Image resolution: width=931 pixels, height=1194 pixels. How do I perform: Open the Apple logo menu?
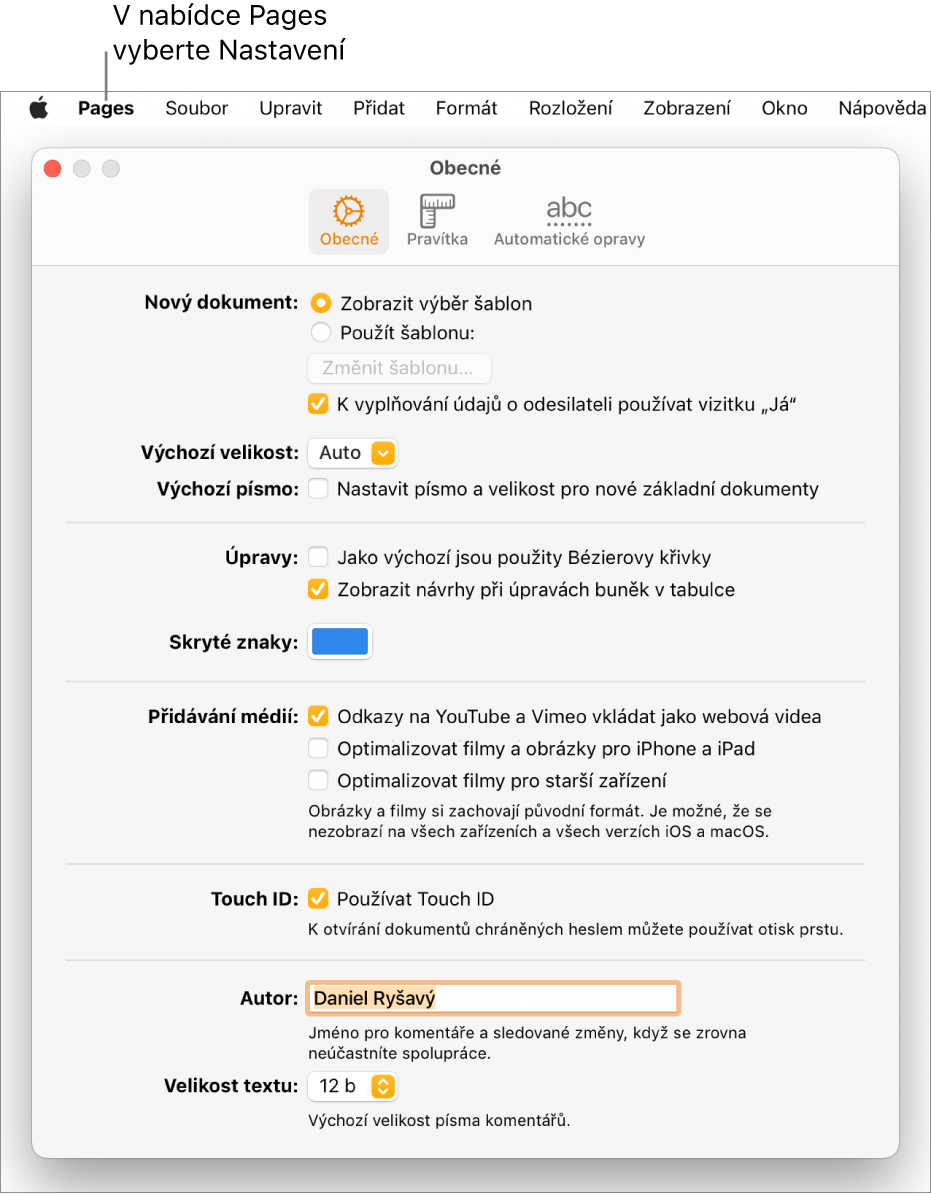pos(39,108)
